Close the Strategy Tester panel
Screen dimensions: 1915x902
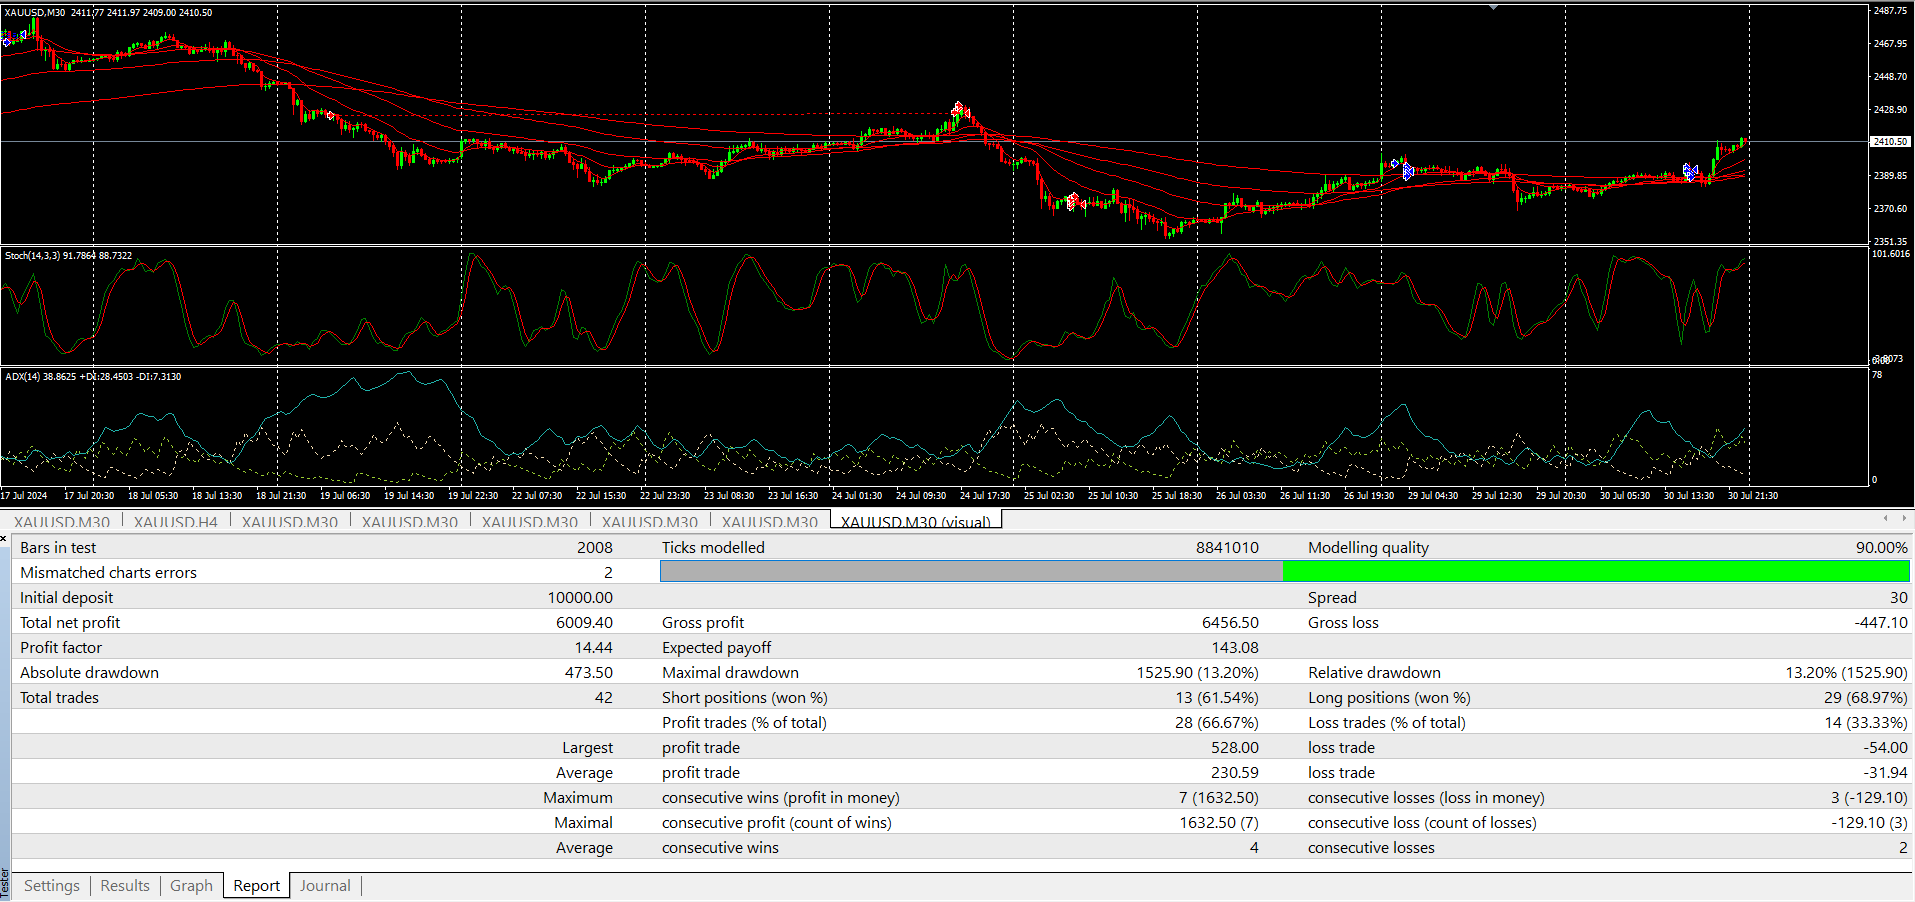pos(4,540)
